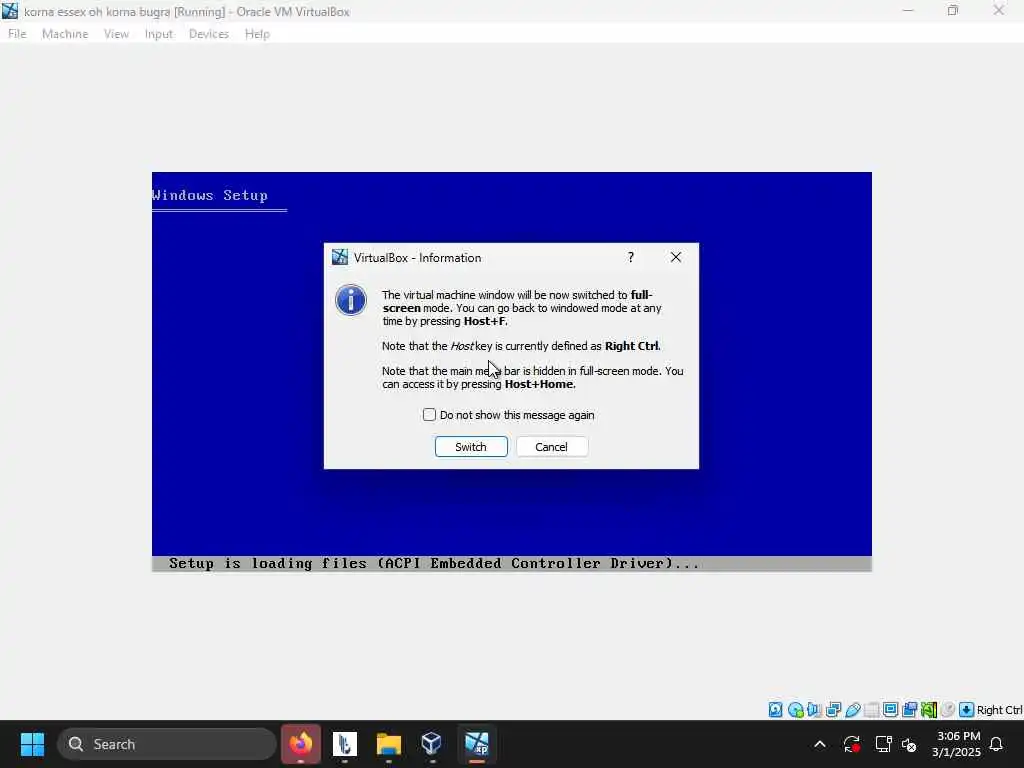Screen dimensions: 1024x768
Task: Click the keyboard capture arrow icon
Action: 967,710
